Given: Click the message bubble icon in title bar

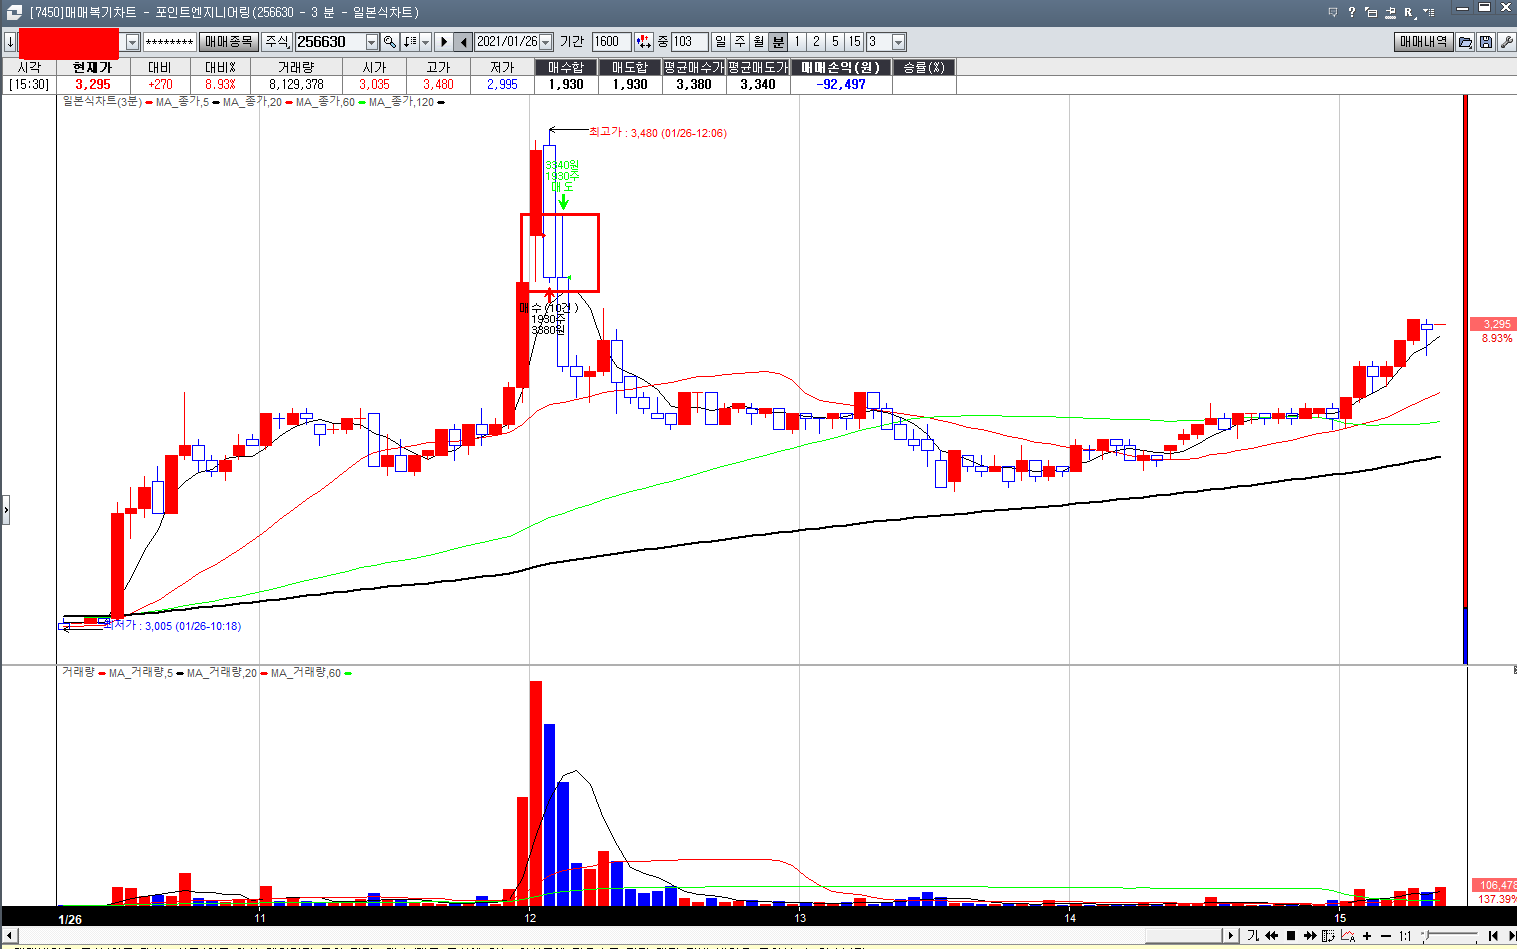Looking at the screenshot, I should click(x=1333, y=12).
